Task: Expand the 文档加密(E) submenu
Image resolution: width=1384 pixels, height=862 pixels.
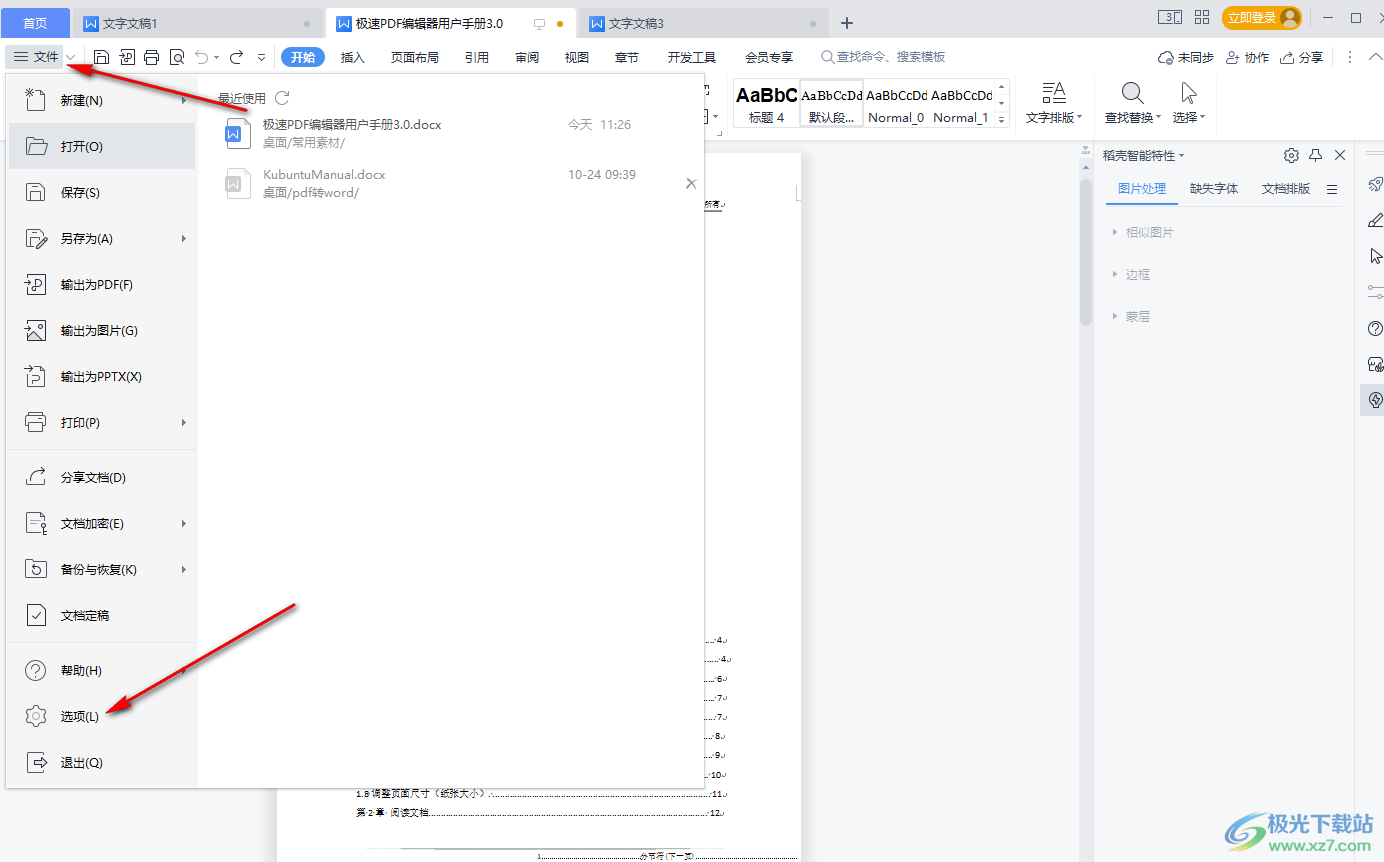Action: (x=184, y=523)
